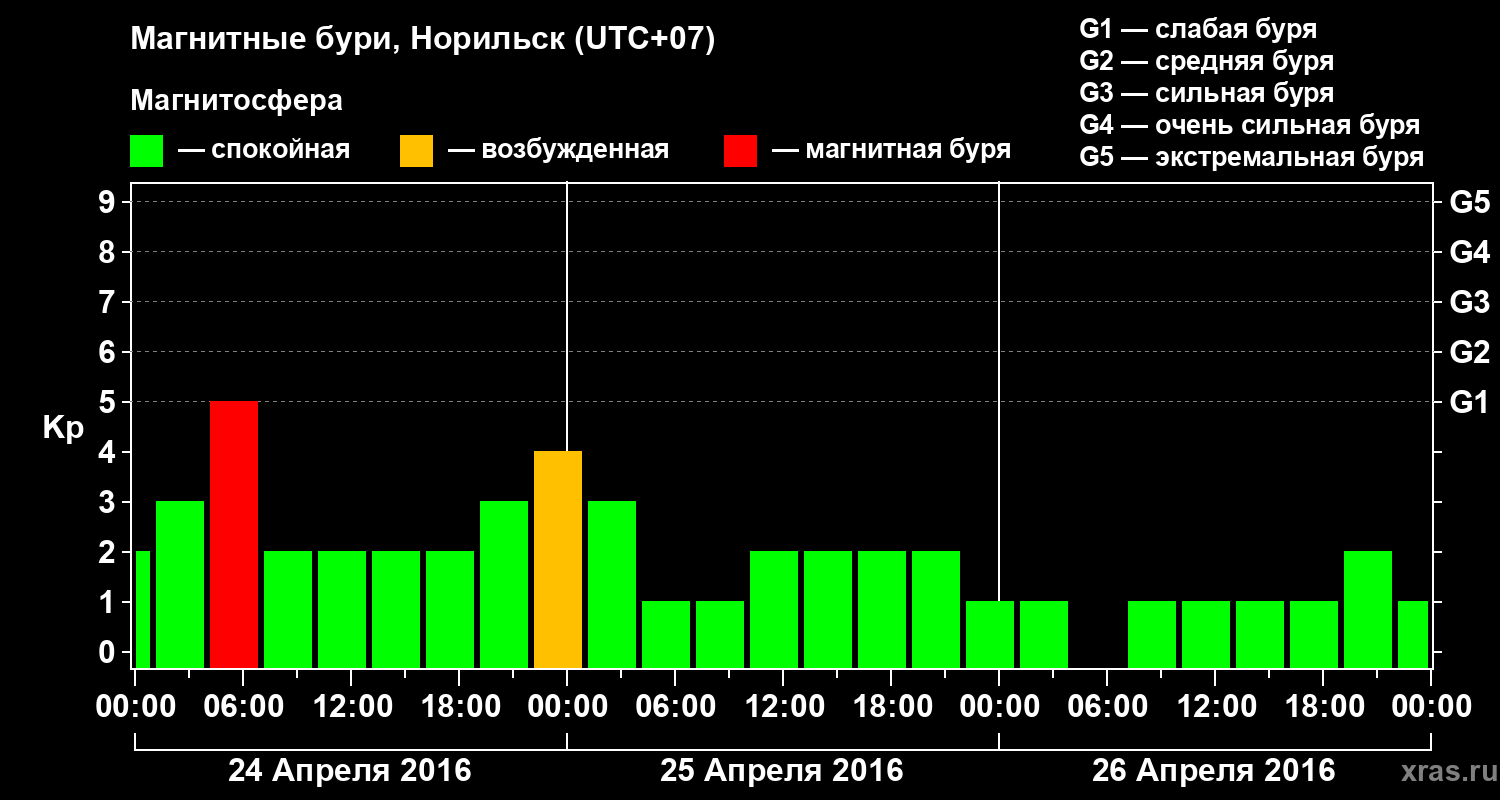Click the 'магнитная буря' legend text

tap(907, 151)
